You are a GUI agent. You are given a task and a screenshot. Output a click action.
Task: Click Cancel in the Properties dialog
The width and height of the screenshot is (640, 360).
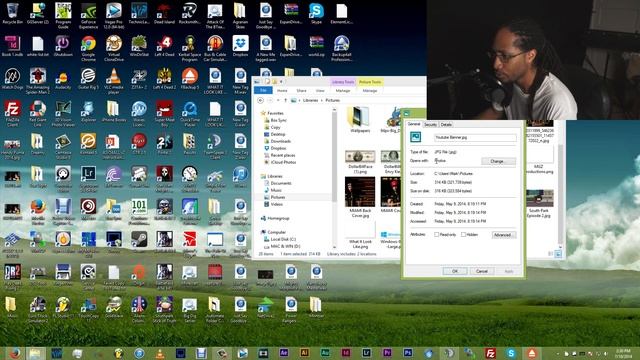point(482,271)
